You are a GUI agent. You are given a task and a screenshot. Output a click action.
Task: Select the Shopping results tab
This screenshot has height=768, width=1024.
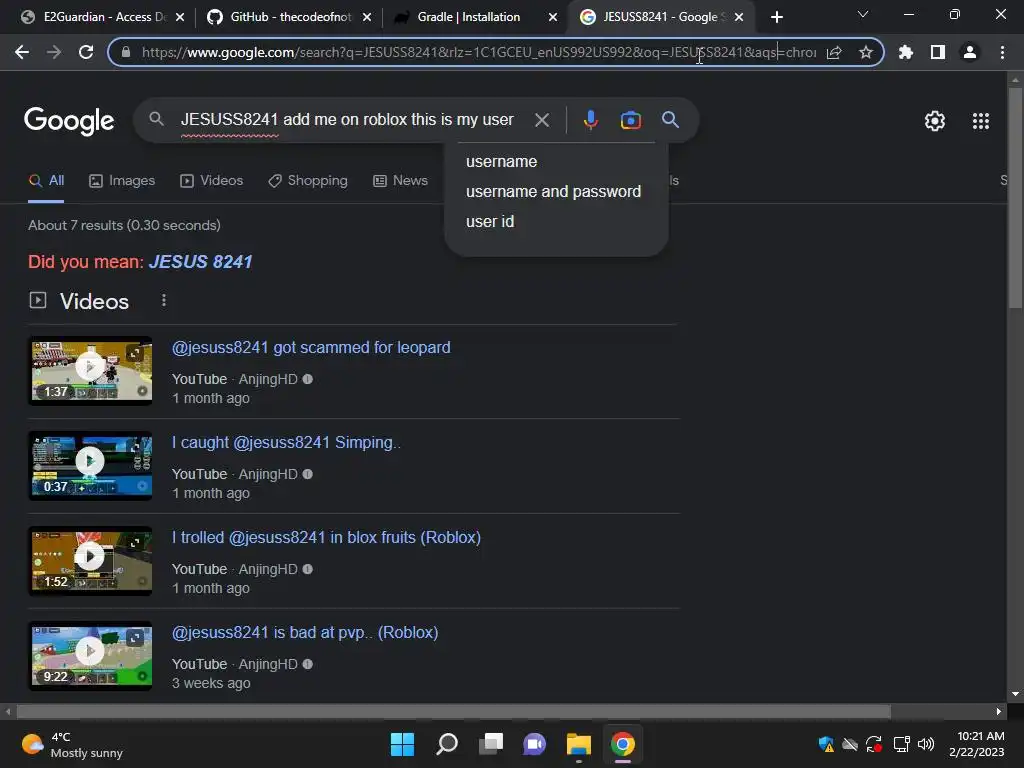308,181
